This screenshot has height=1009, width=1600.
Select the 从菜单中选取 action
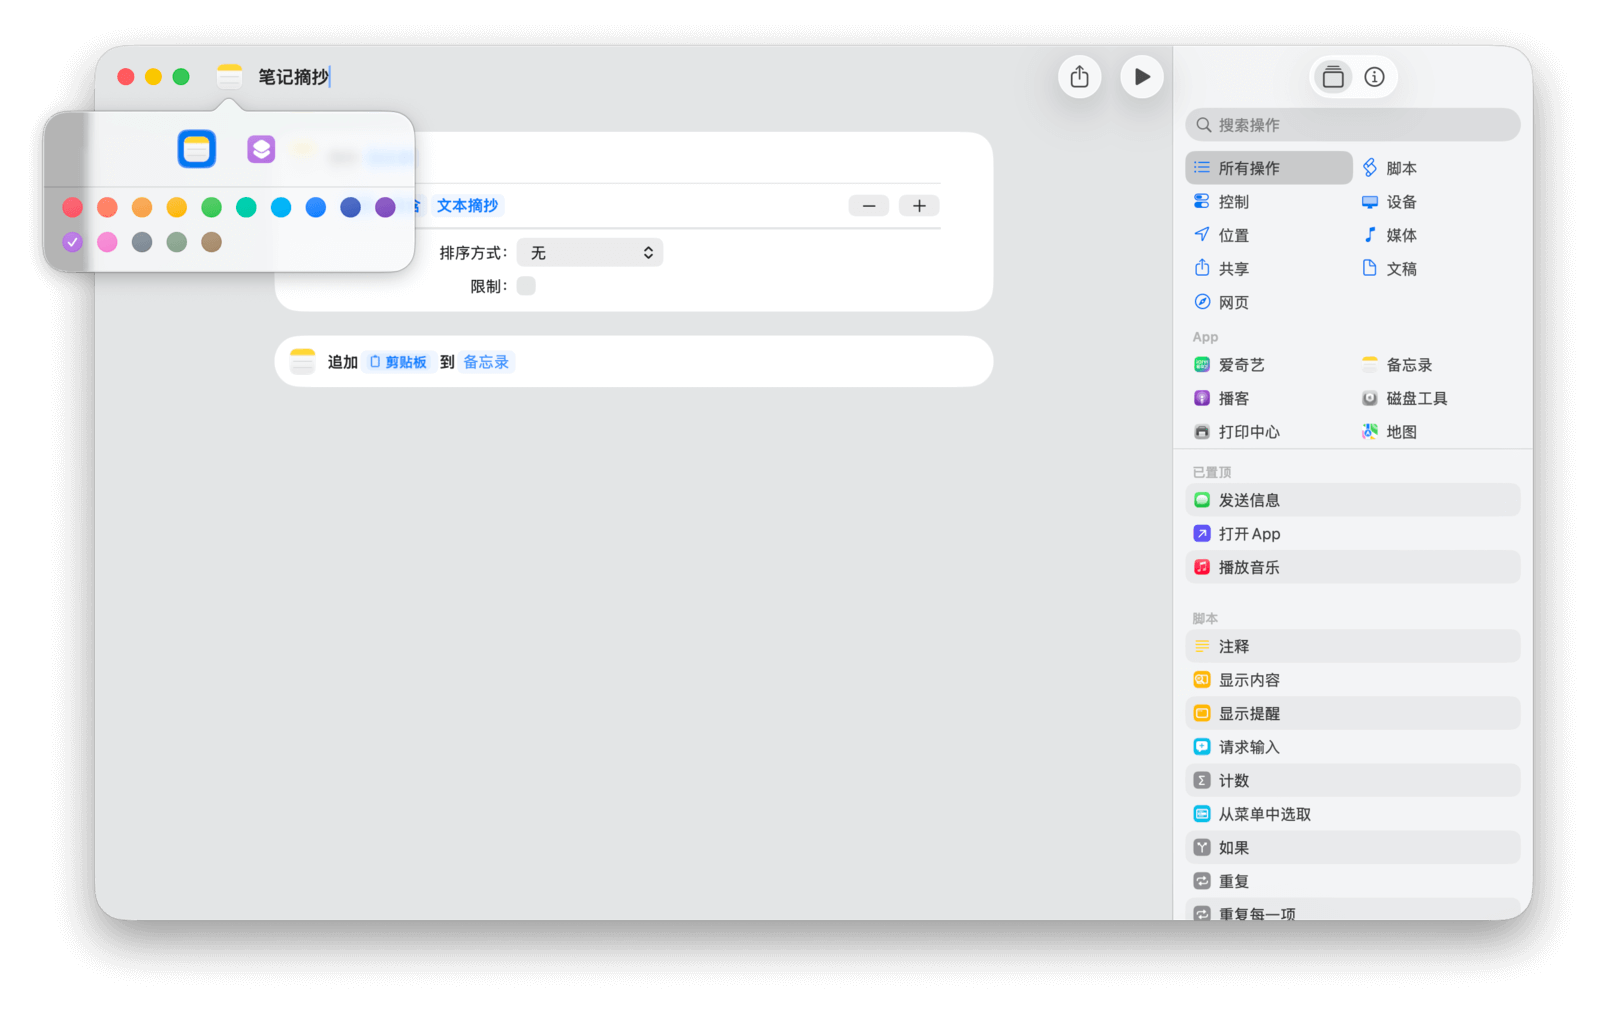click(x=1353, y=814)
